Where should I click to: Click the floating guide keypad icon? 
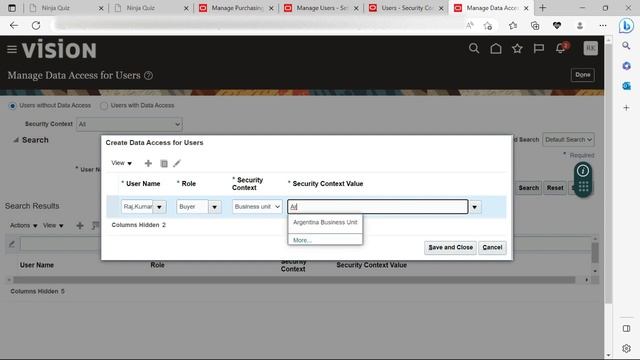coord(583,187)
